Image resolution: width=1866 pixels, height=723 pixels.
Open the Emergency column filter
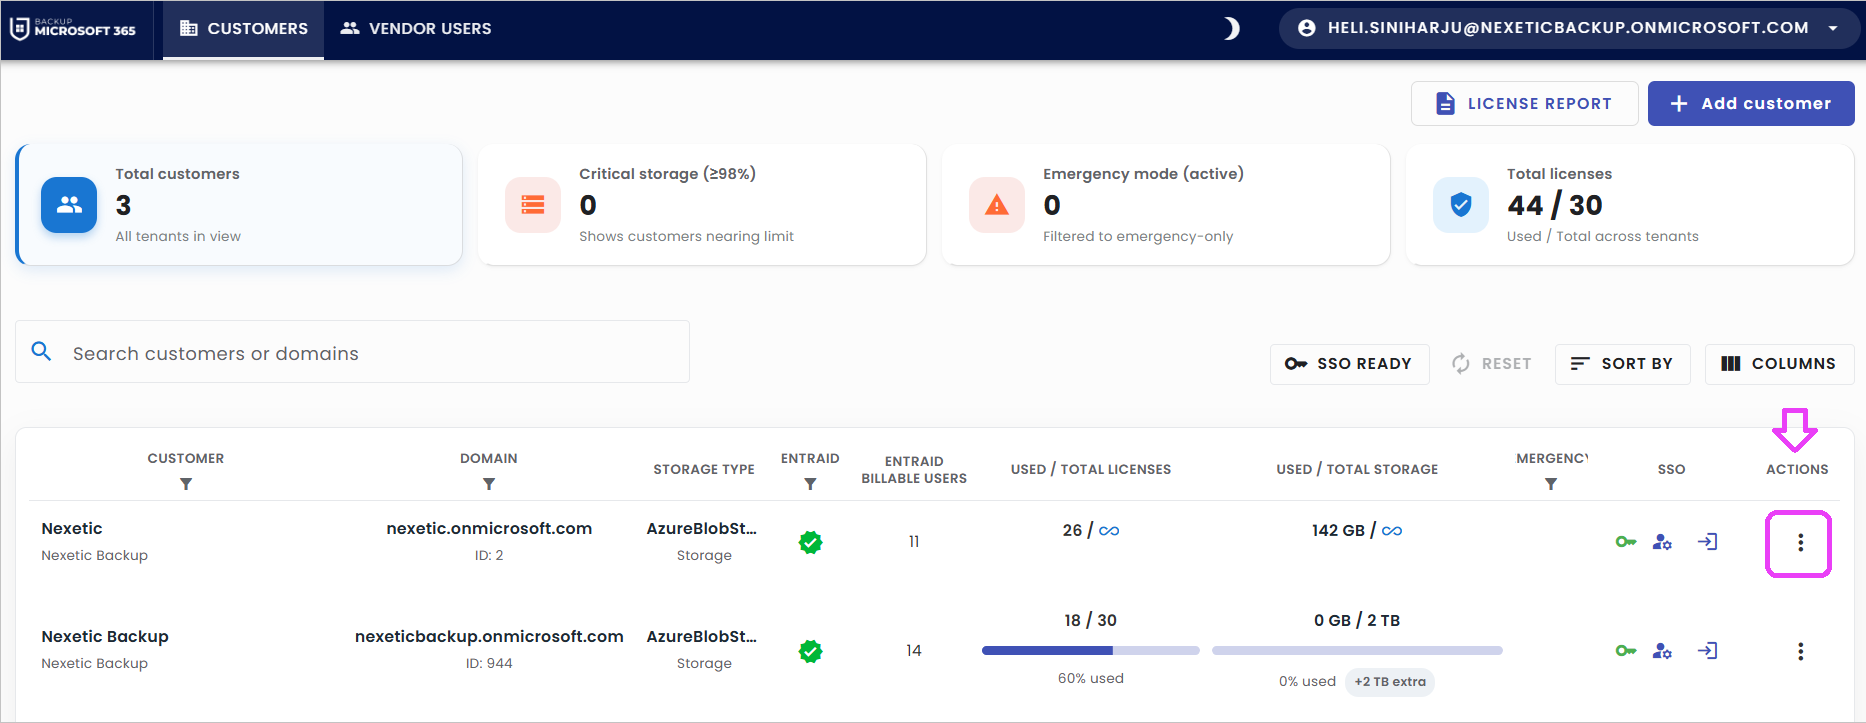(x=1551, y=484)
